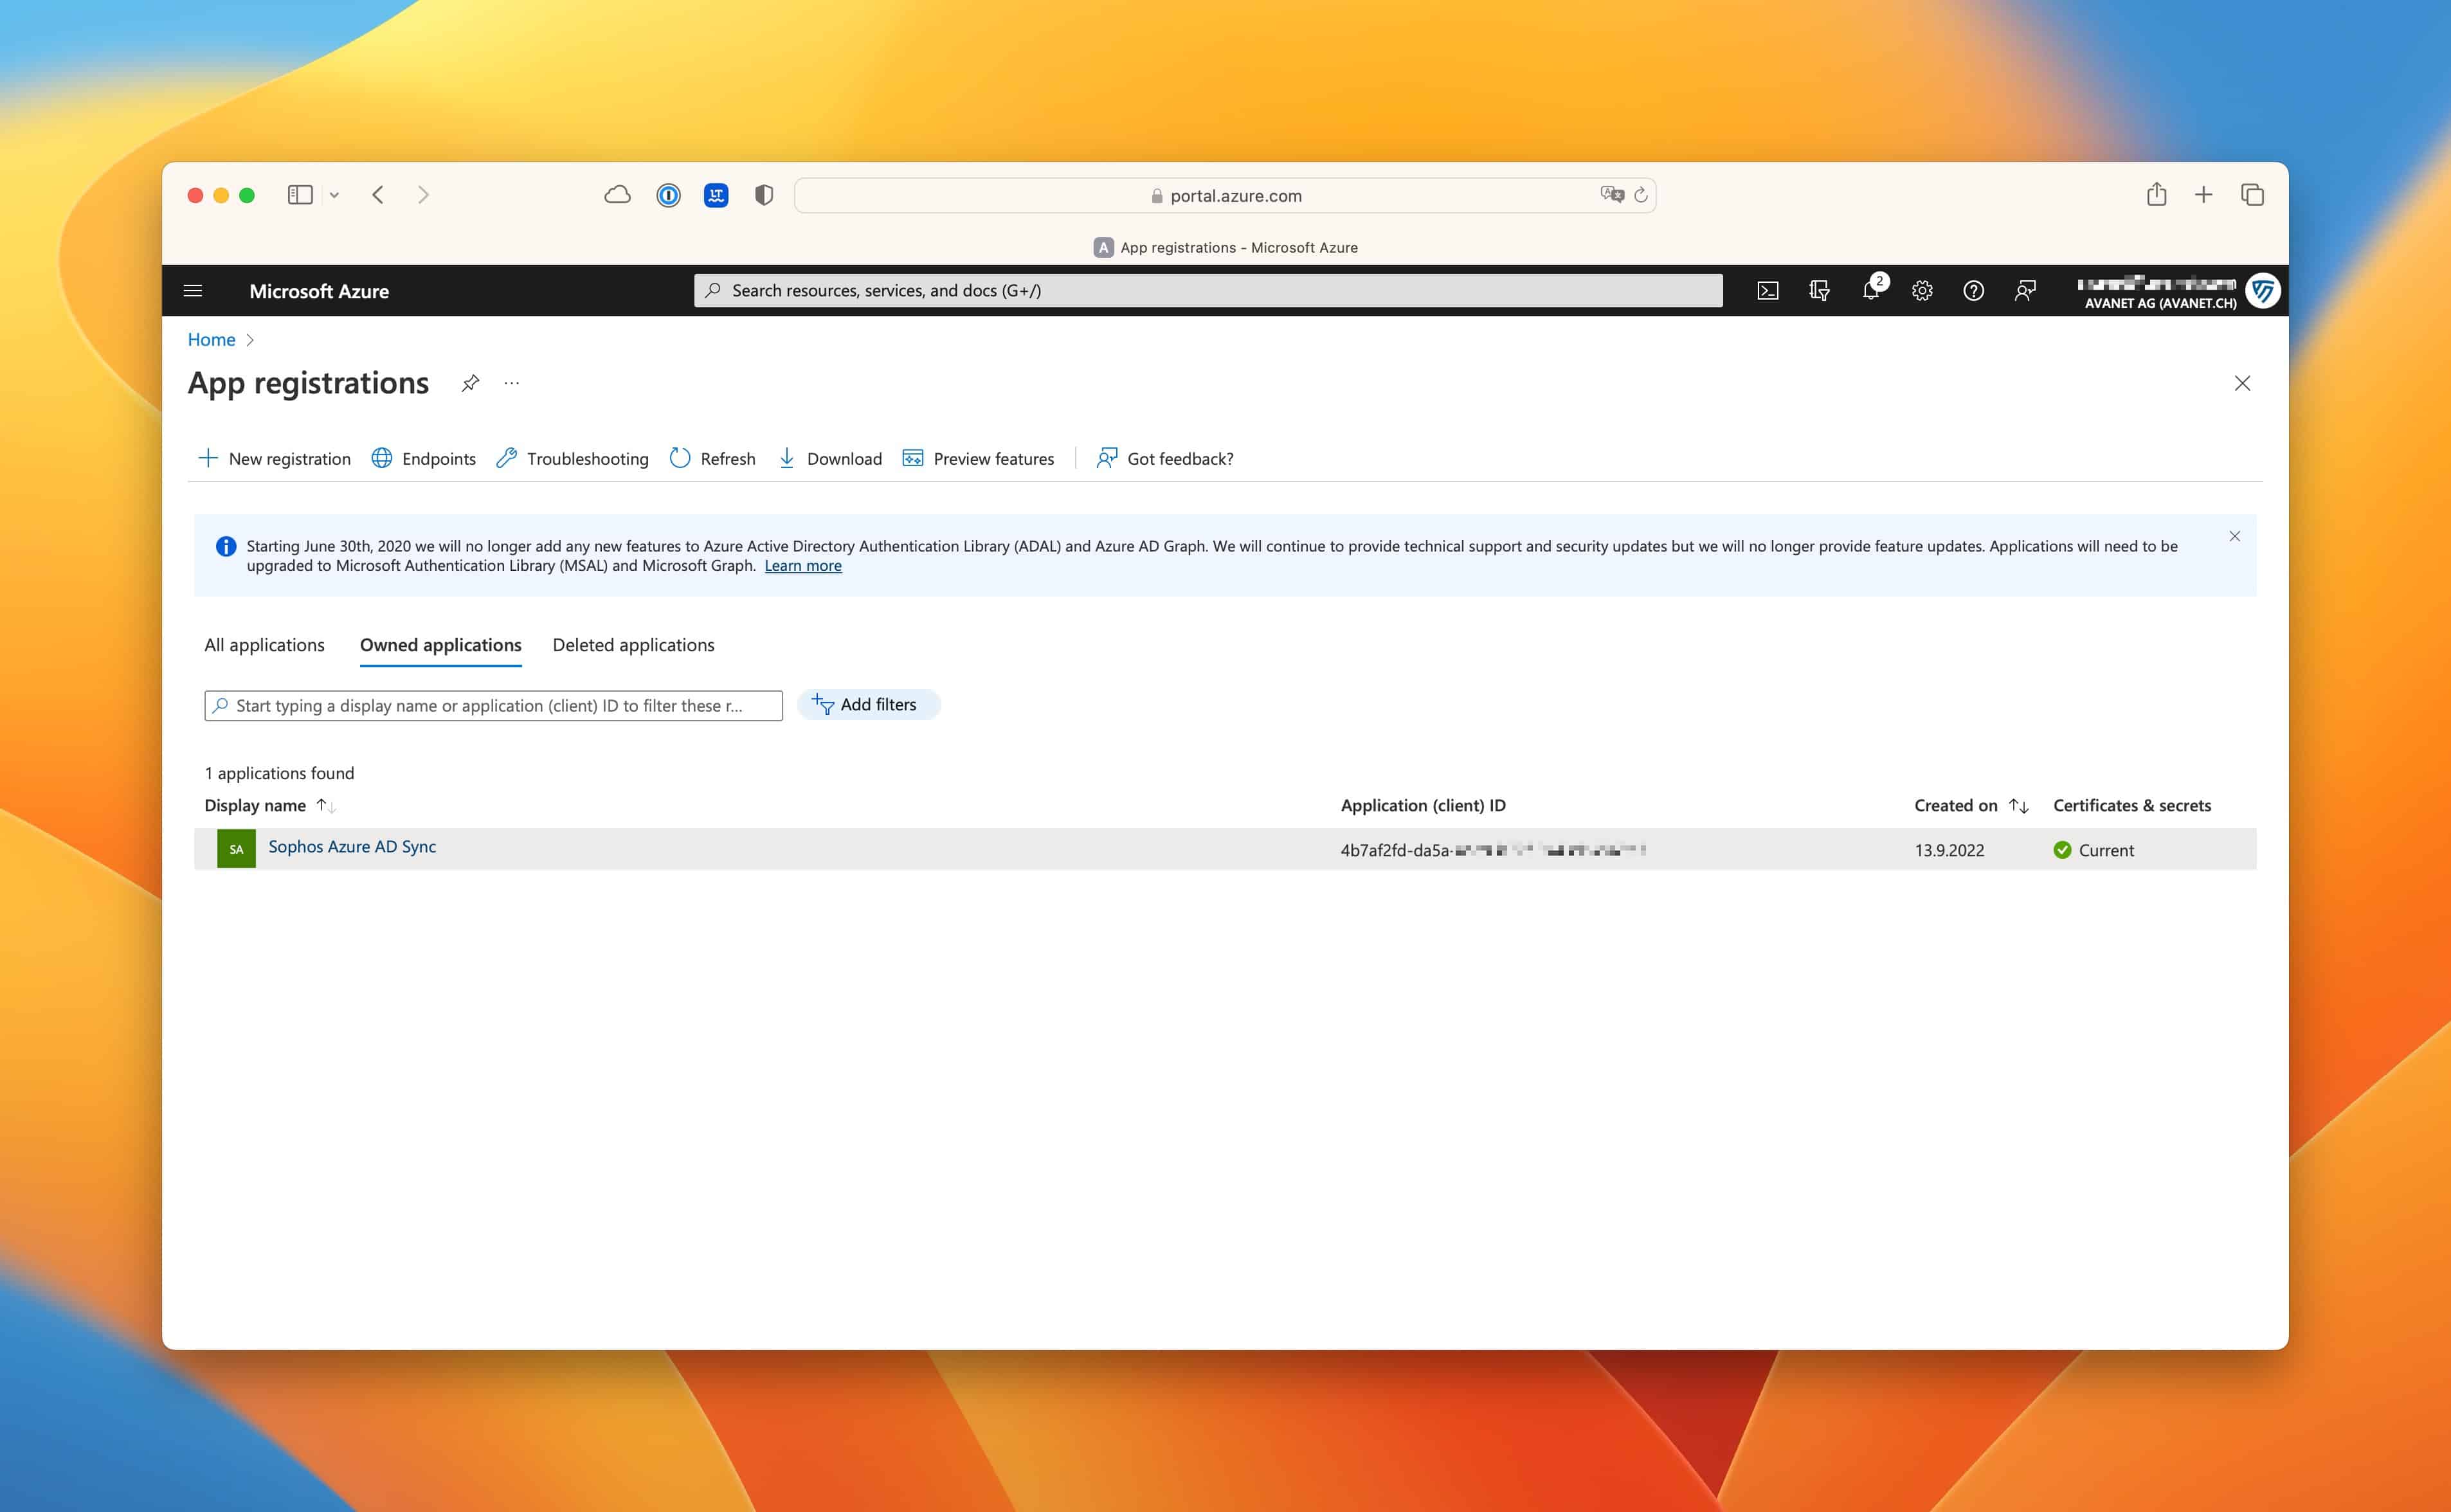Click New registration
2451x1512 pixels.
point(275,458)
